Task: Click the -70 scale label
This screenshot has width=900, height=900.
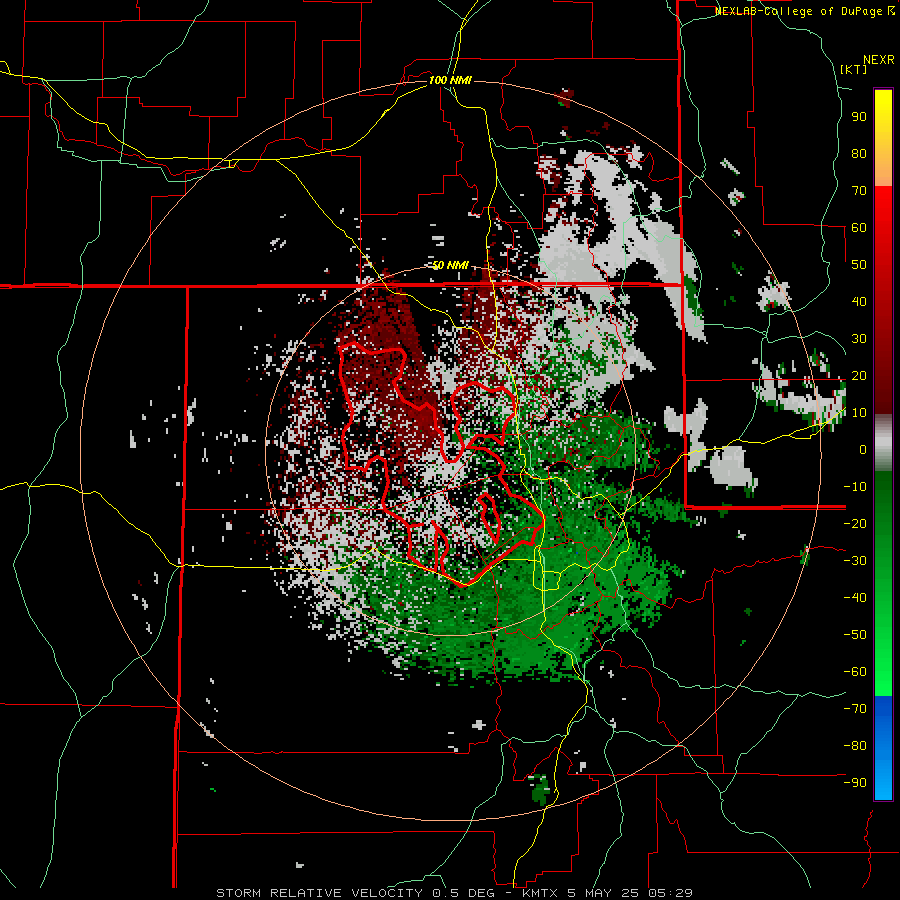Action: coord(855,708)
